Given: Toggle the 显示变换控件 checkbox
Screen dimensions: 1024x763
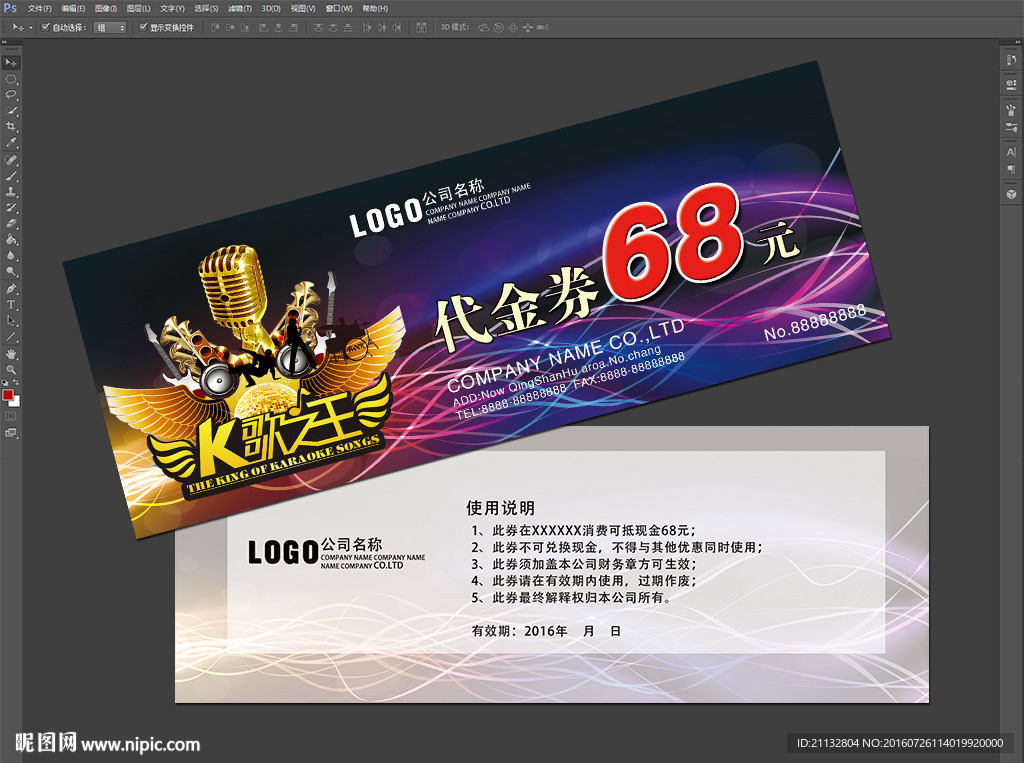Looking at the screenshot, I should pyautogui.click(x=143, y=27).
